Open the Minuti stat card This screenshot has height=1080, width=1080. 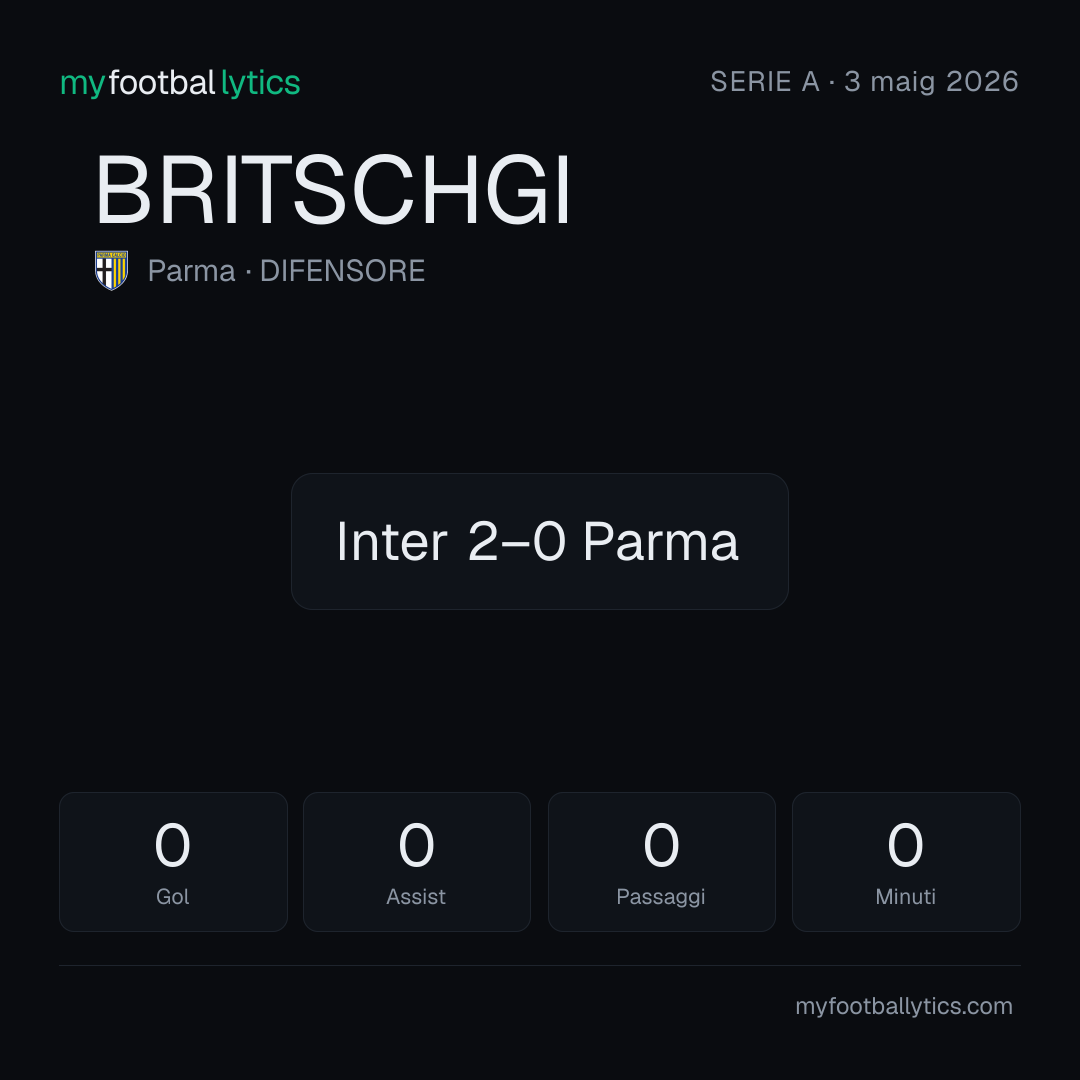point(906,862)
